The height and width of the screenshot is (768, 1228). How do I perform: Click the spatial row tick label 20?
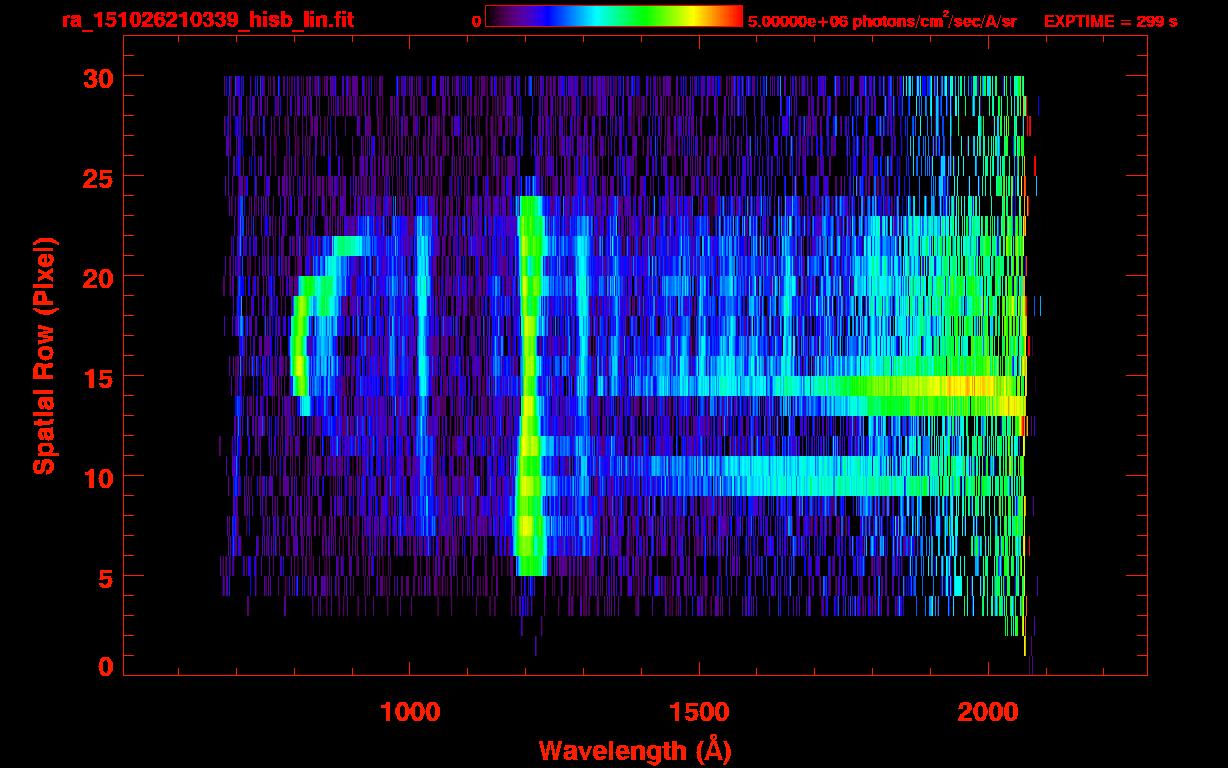(x=97, y=277)
